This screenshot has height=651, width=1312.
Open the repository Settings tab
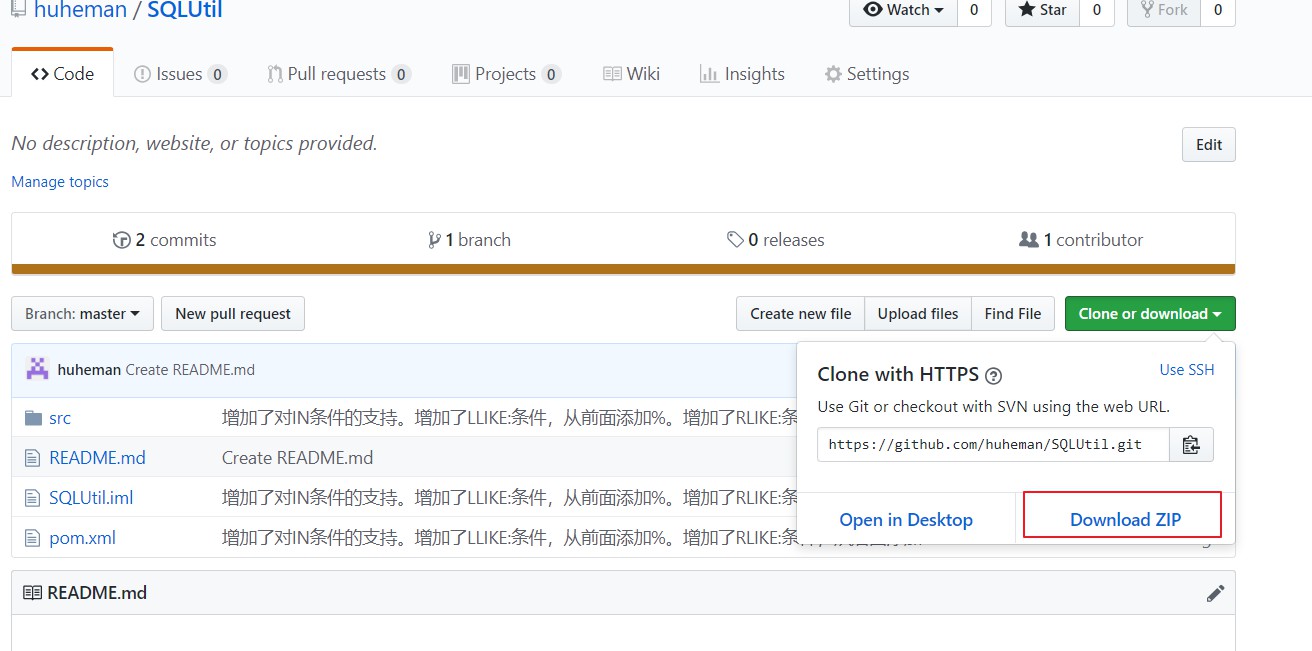pos(867,74)
